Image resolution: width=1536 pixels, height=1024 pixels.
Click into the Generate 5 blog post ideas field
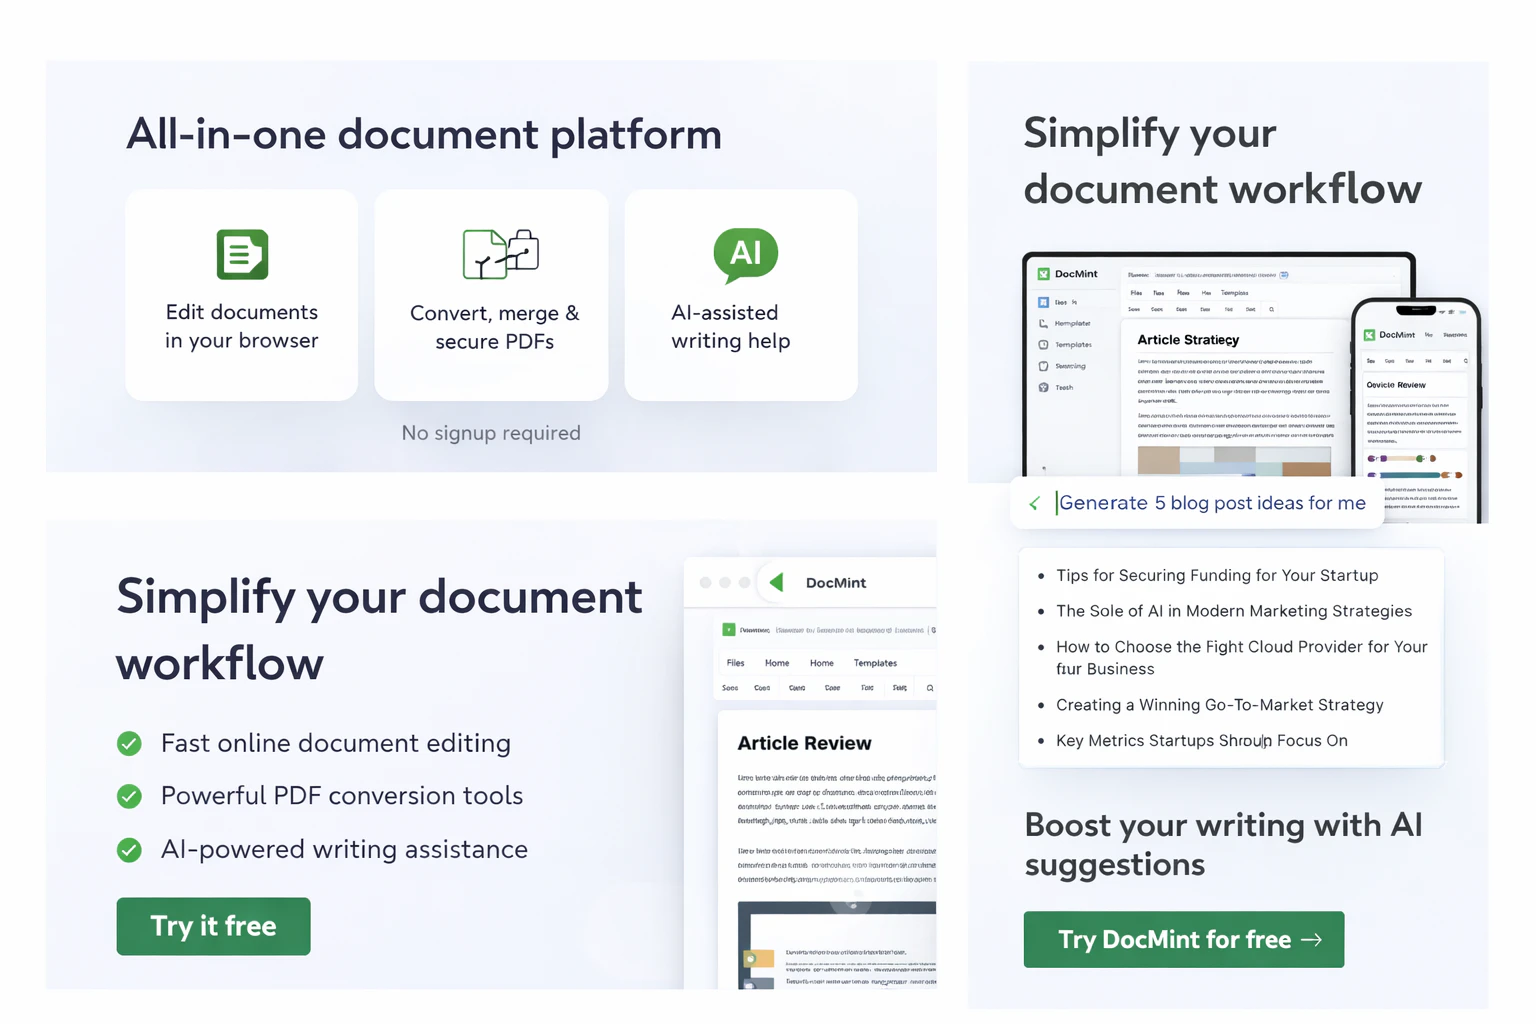click(x=1197, y=503)
